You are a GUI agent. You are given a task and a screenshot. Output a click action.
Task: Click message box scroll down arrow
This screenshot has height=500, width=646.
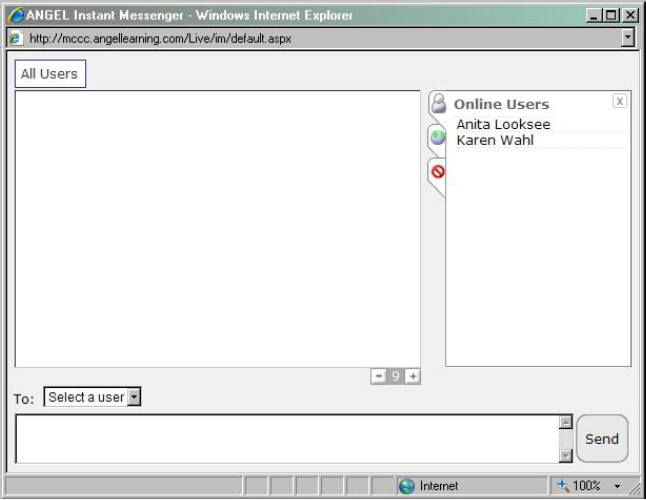pos(565,456)
